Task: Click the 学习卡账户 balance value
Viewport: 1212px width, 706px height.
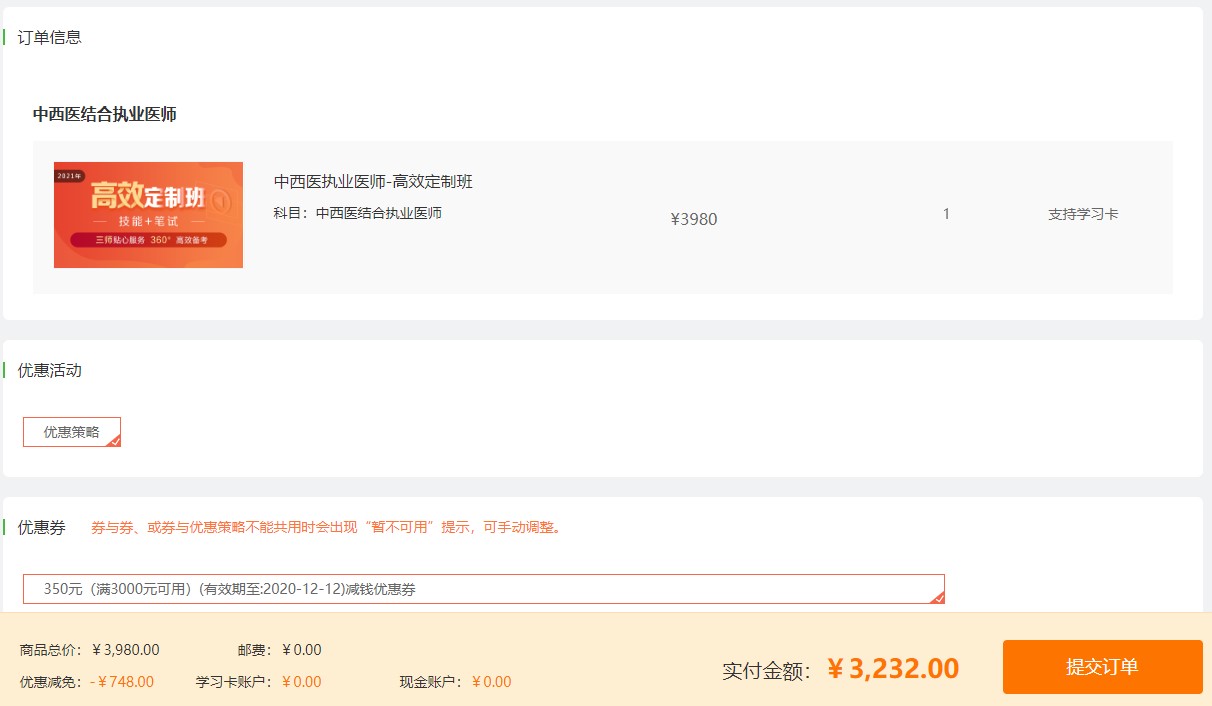Action: pos(302,682)
